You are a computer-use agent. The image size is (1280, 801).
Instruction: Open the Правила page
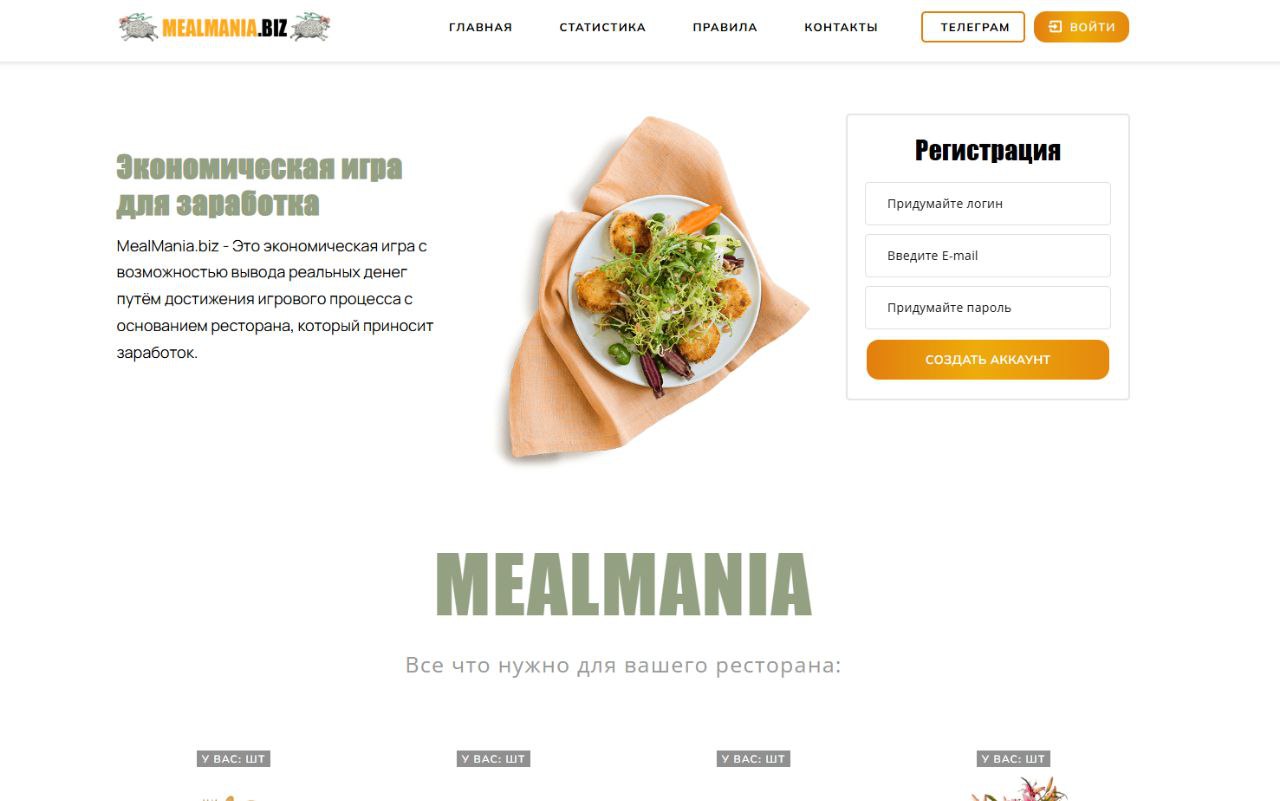pyautogui.click(x=725, y=27)
